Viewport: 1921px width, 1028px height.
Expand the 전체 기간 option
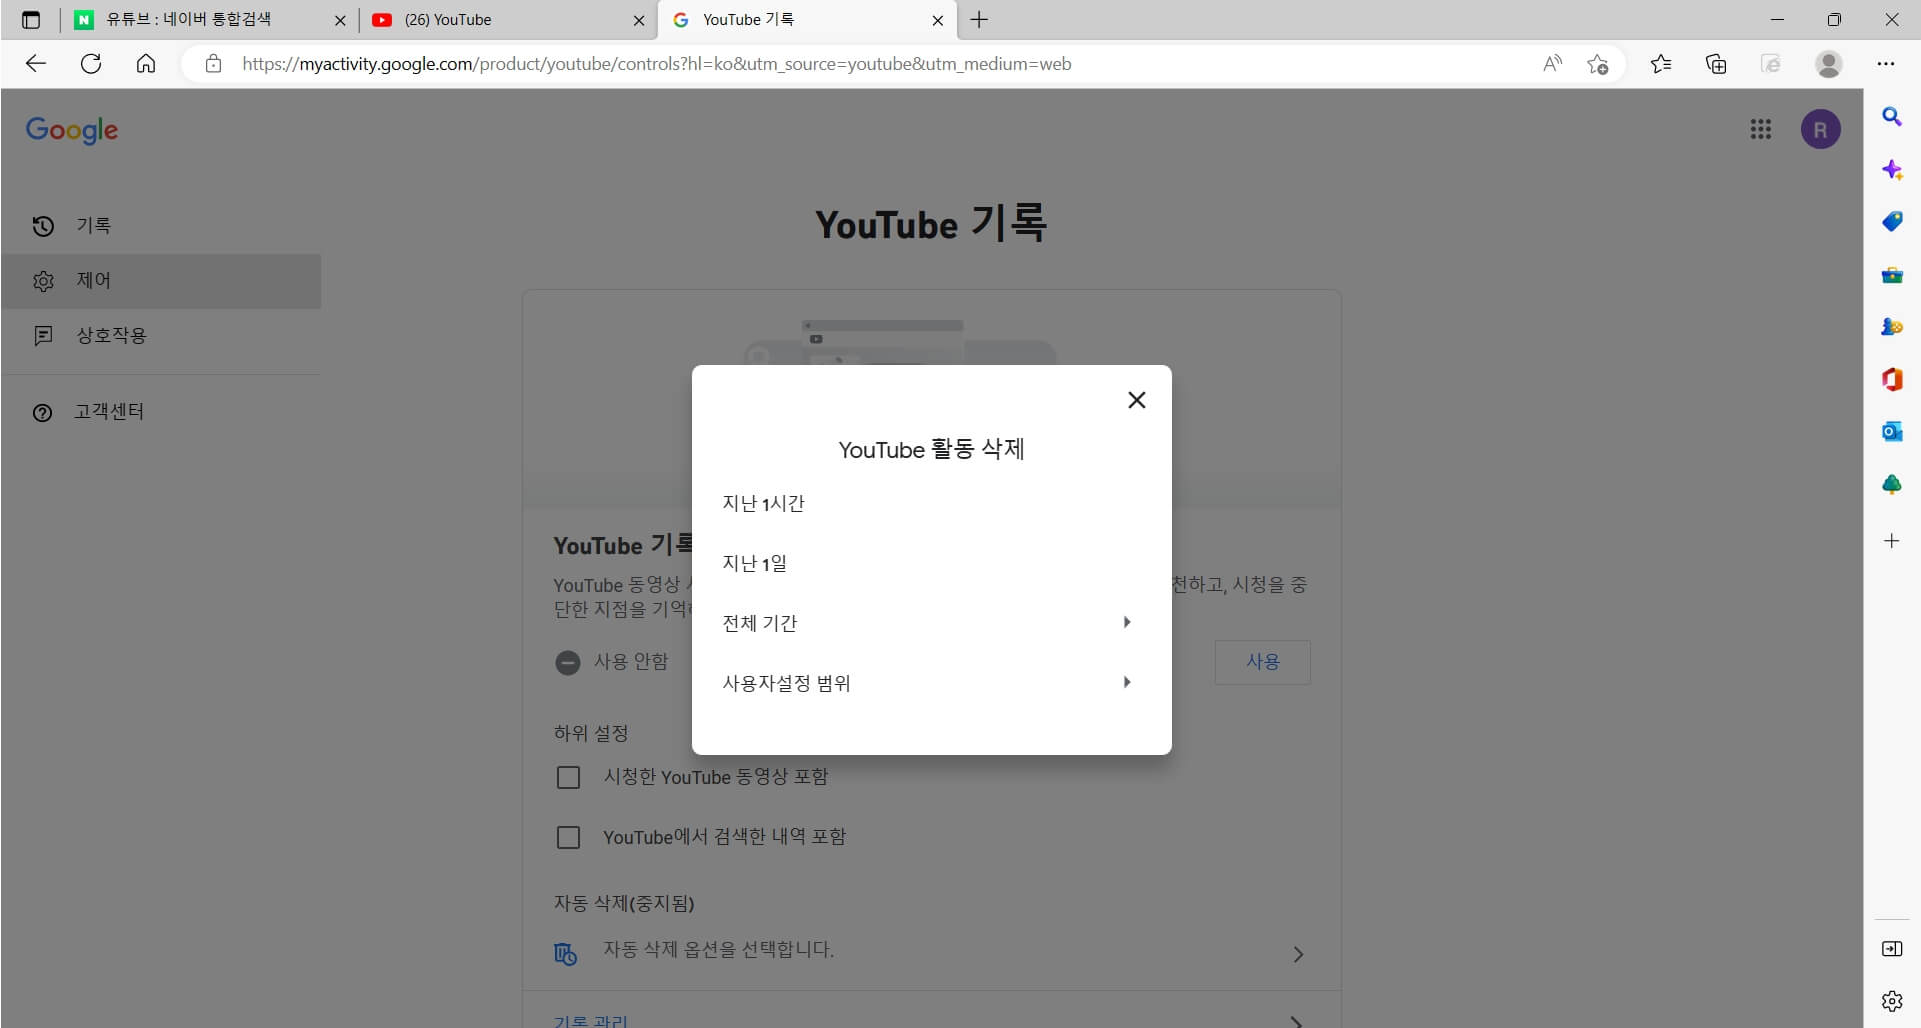tap(930, 622)
